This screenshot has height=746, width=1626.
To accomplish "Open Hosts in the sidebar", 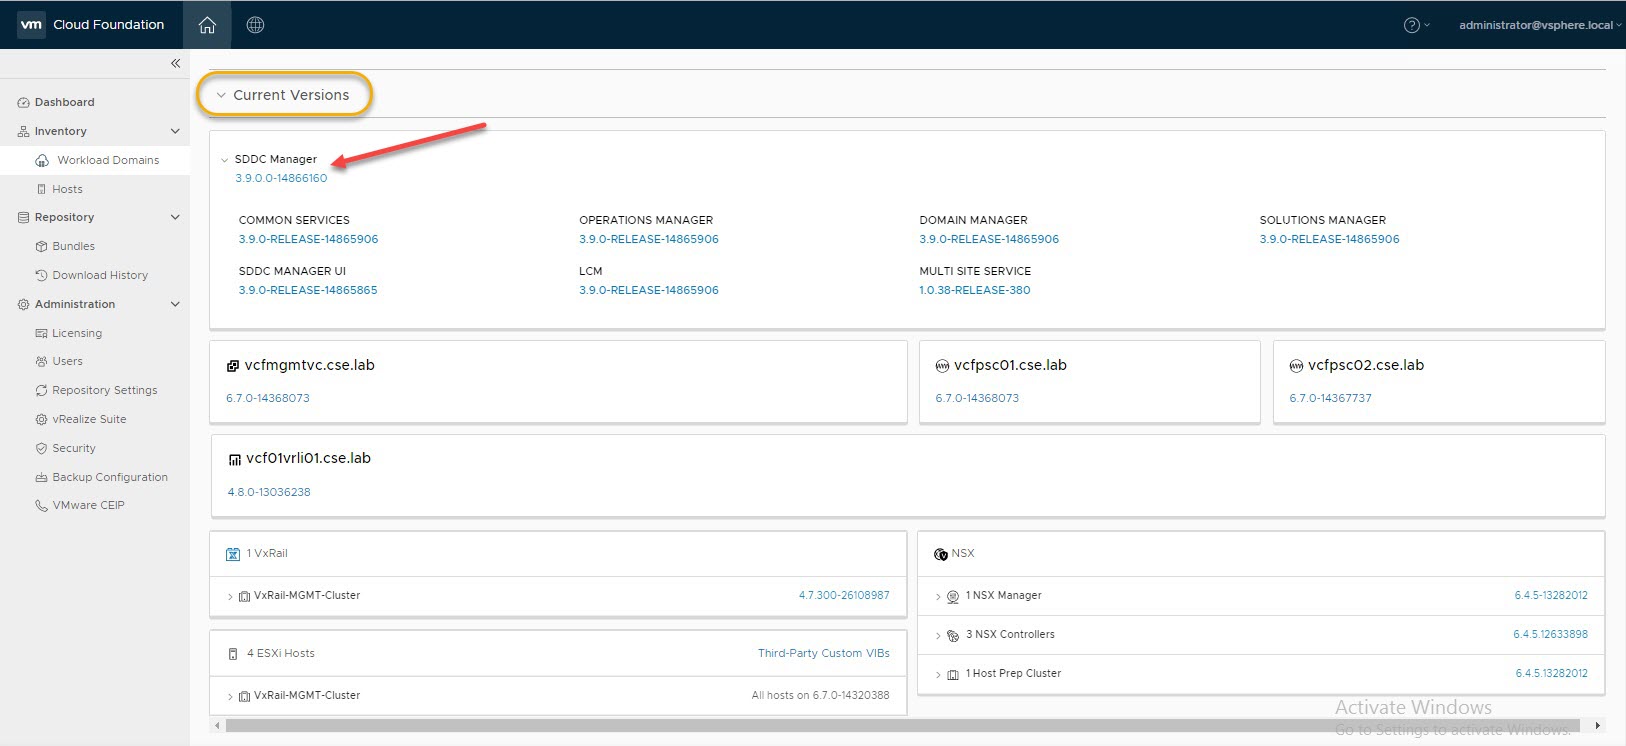I will [x=67, y=189].
